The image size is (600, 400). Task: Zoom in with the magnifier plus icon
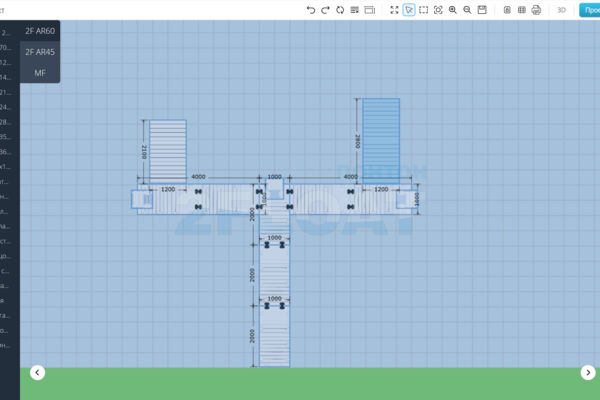pos(453,10)
